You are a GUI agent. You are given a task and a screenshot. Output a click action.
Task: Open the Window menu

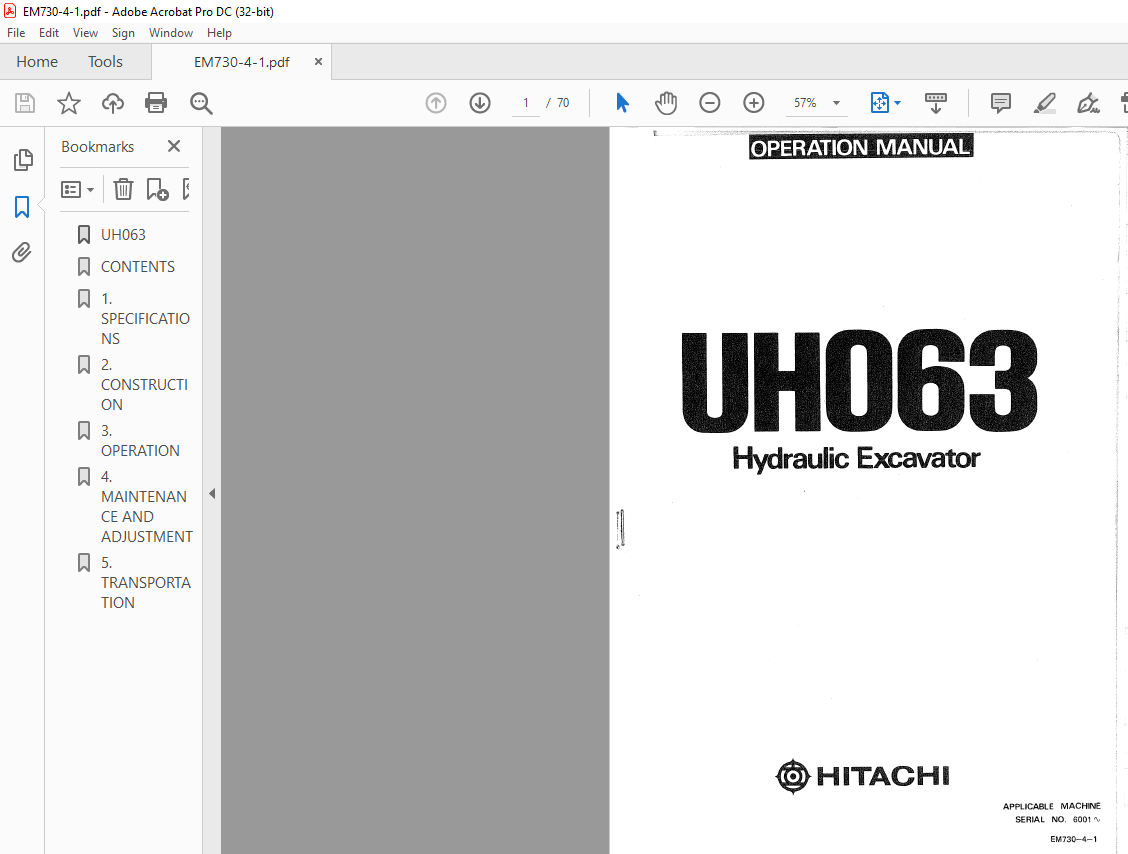click(170, 33)
